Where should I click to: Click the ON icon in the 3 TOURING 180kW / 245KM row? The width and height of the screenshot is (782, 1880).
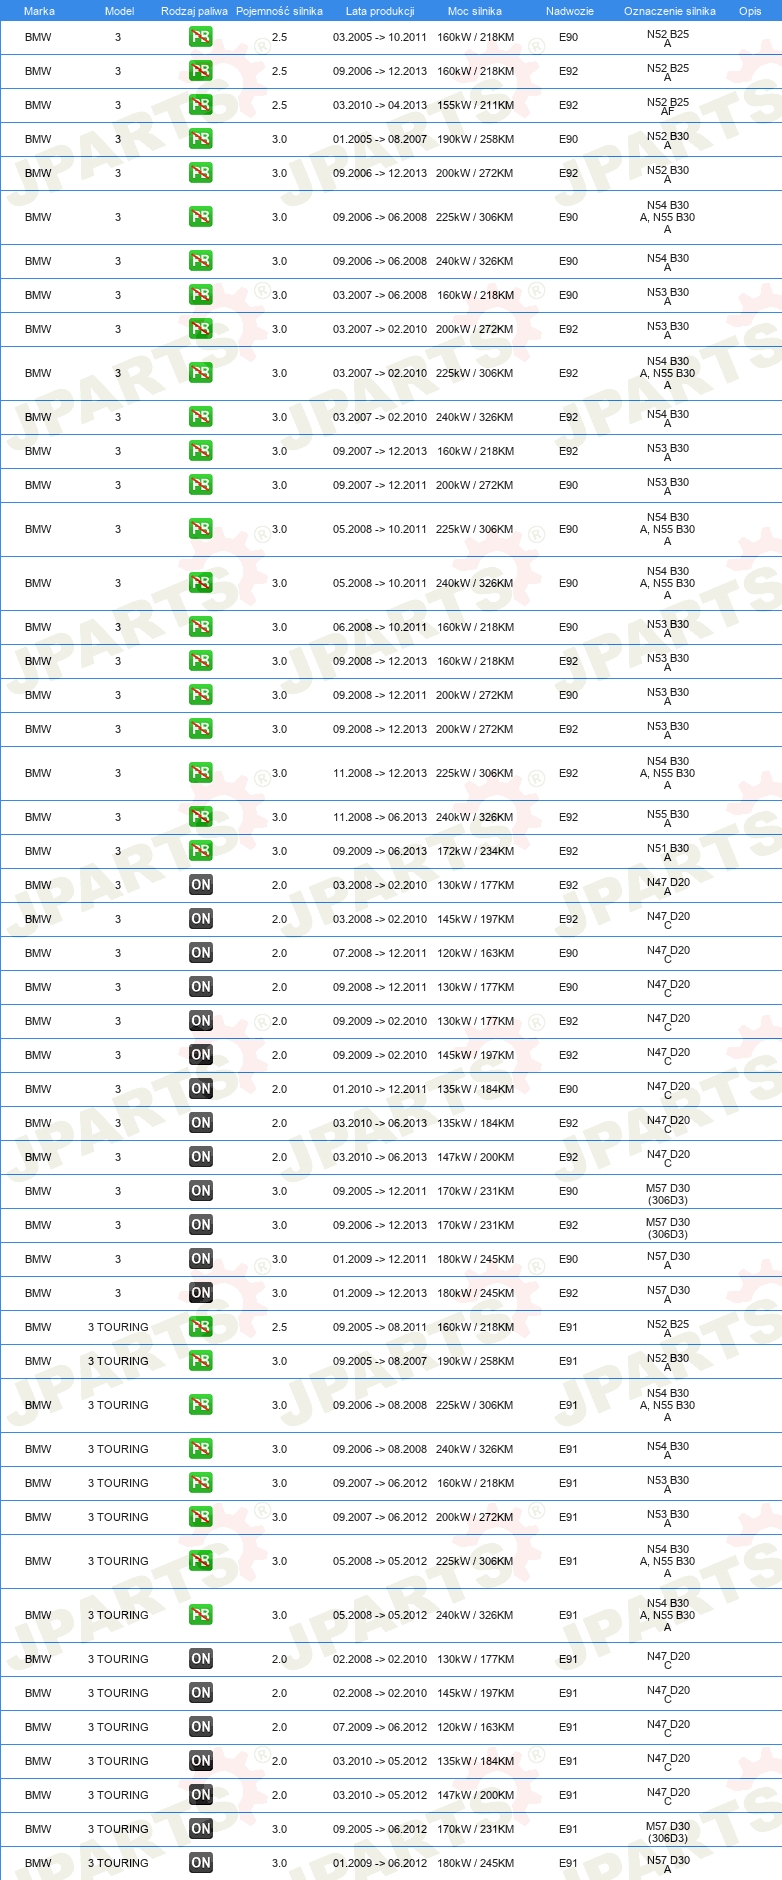pyautogui.click(x=201, y=1863)
